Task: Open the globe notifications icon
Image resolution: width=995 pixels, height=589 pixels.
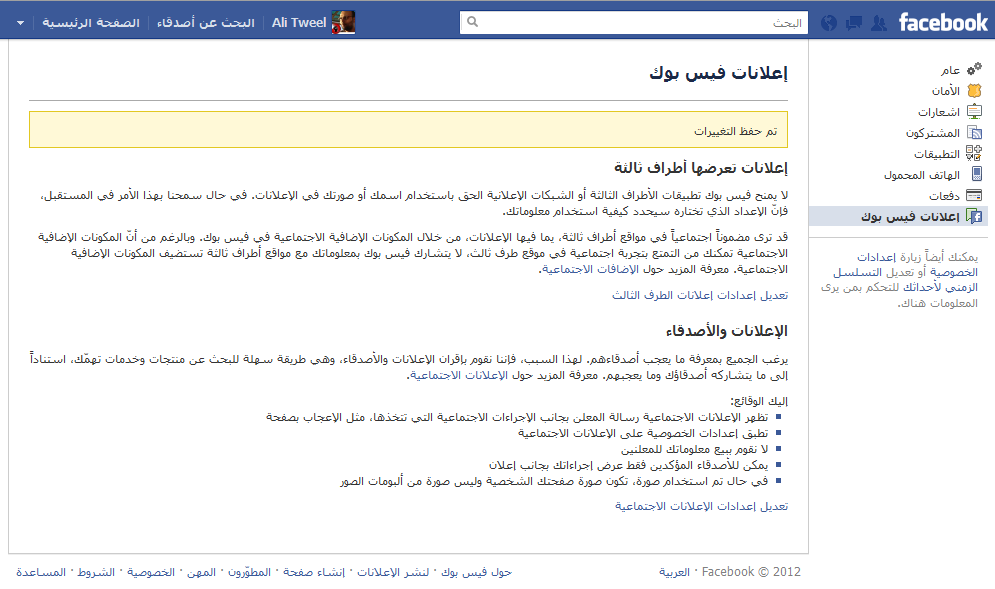Action: pyautogui.click(x=829, y=22)
